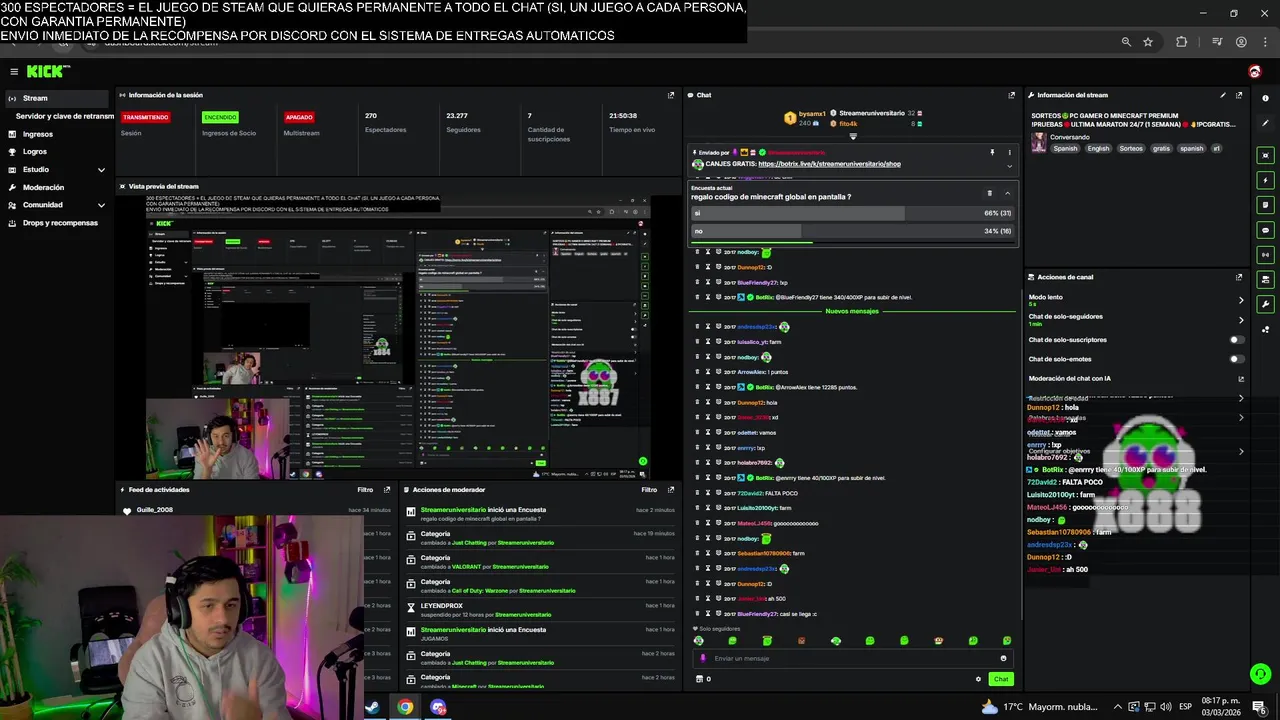Select Stream in the sidebar

coord(56,98)
